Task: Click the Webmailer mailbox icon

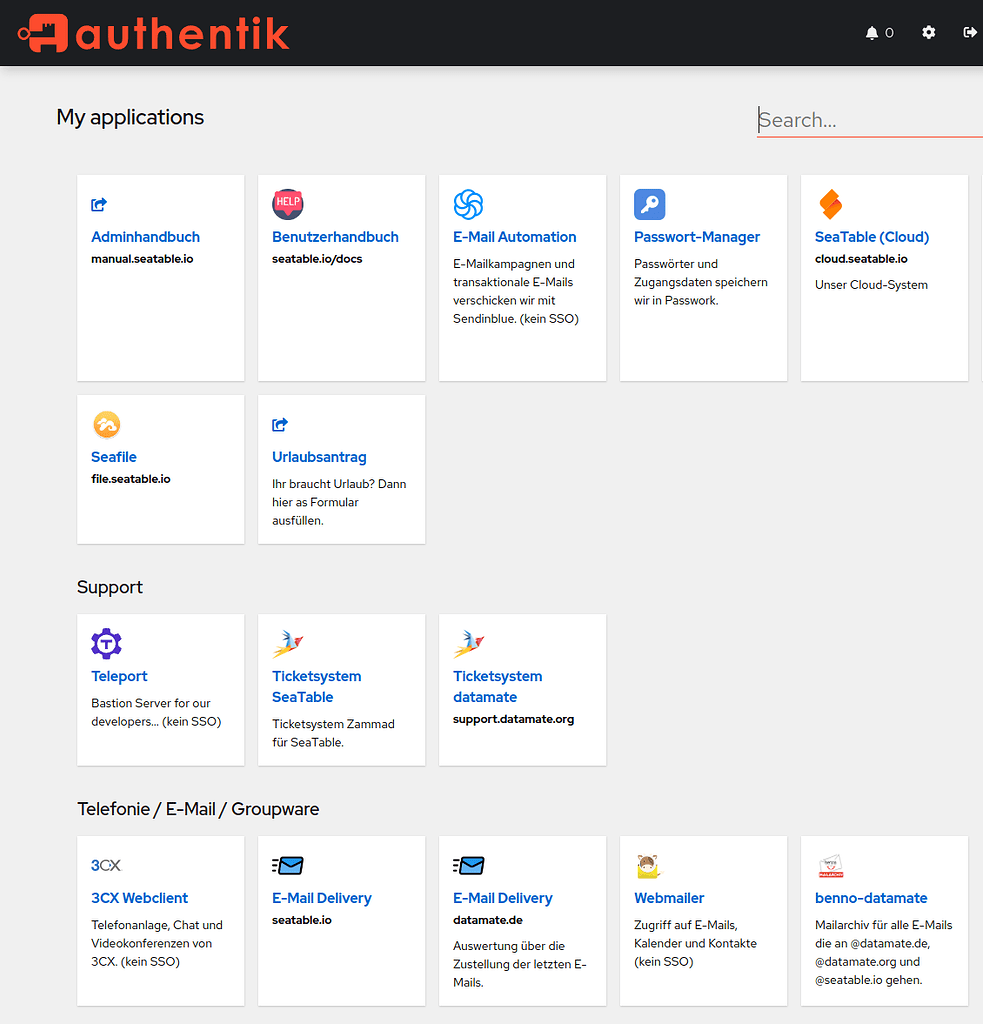Action: pos(649,865)
